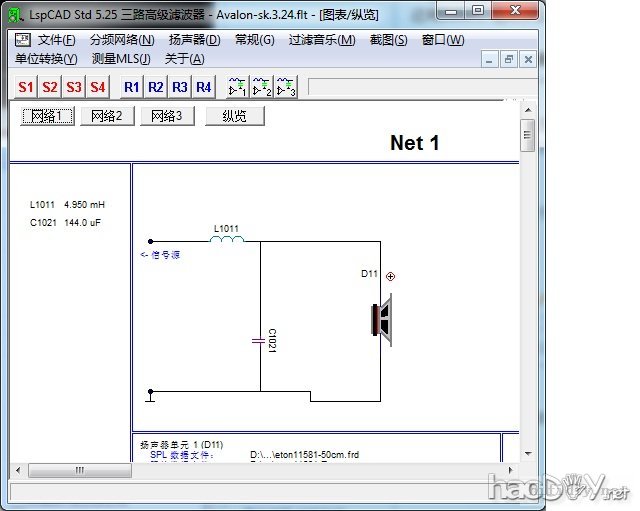The image size is (640, 511).
Task: Click the R1 toolbar button
Action: [x=132, y=87]
